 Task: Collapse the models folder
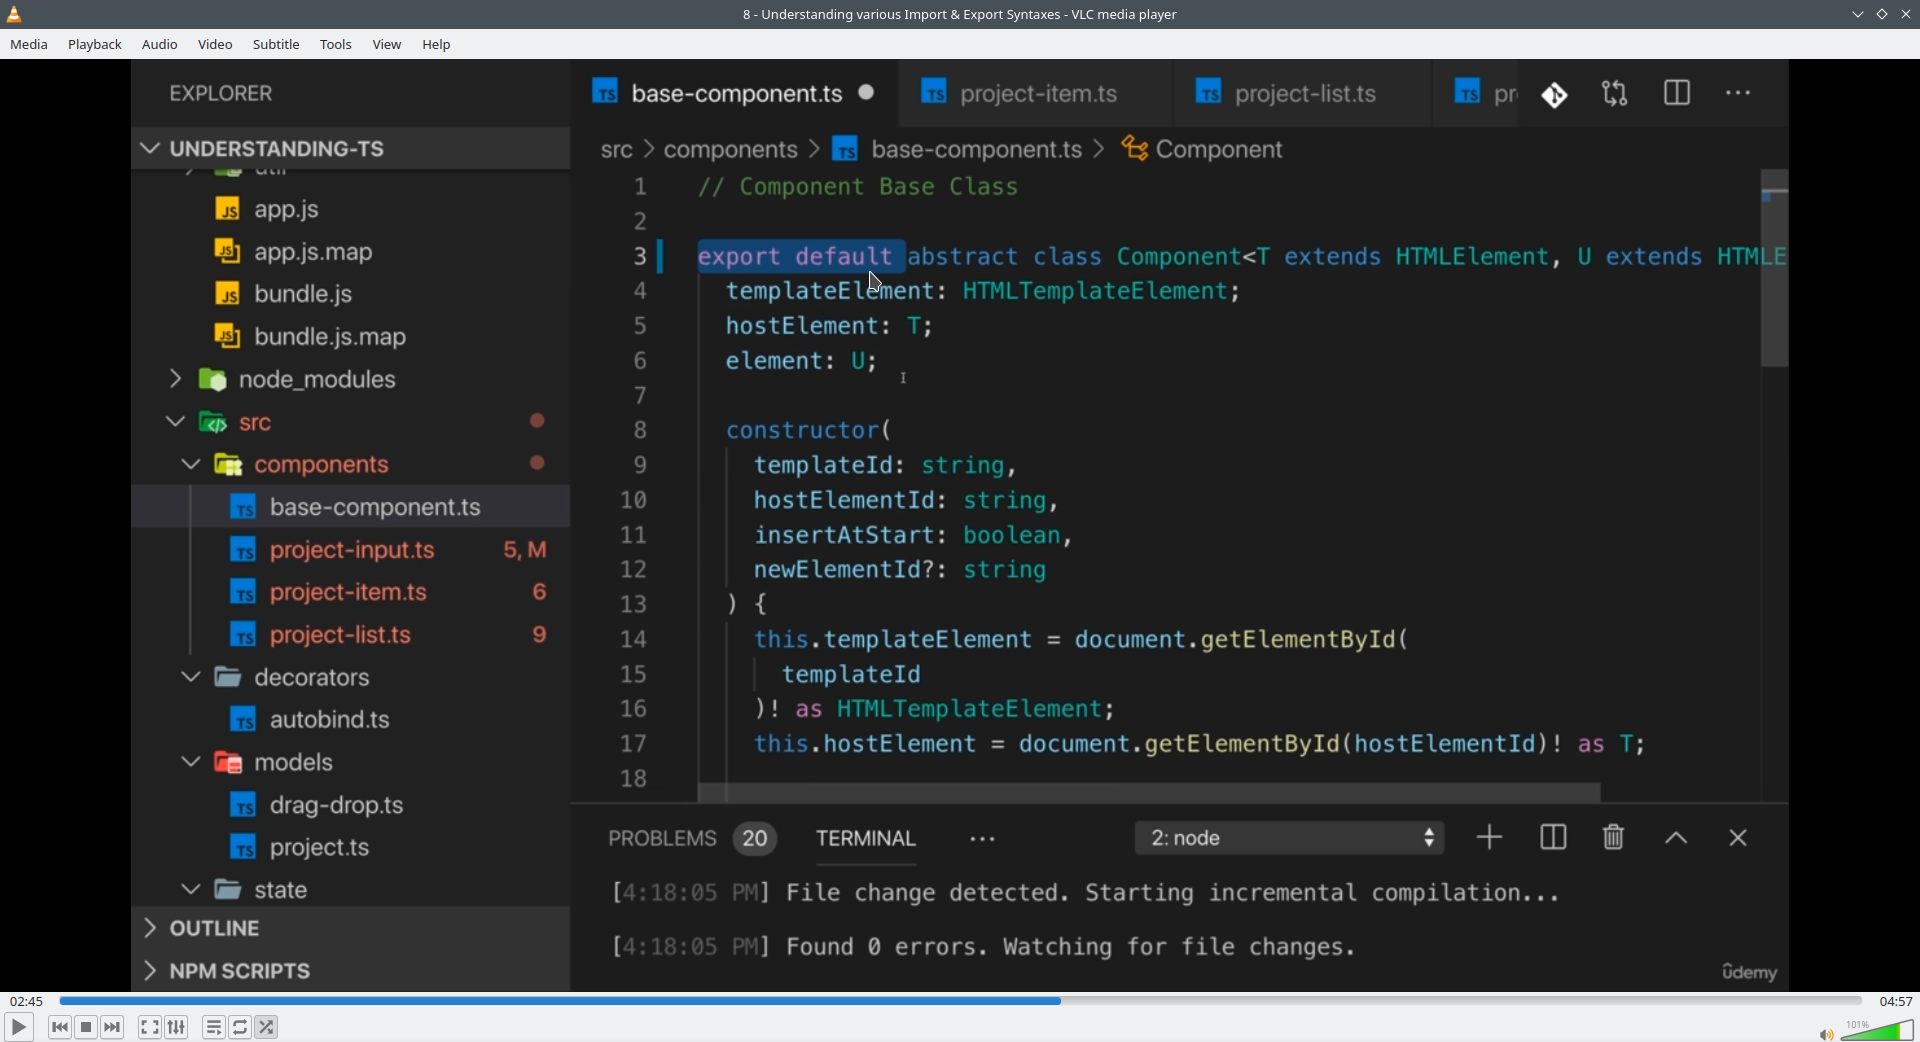[x=351, y=763]
